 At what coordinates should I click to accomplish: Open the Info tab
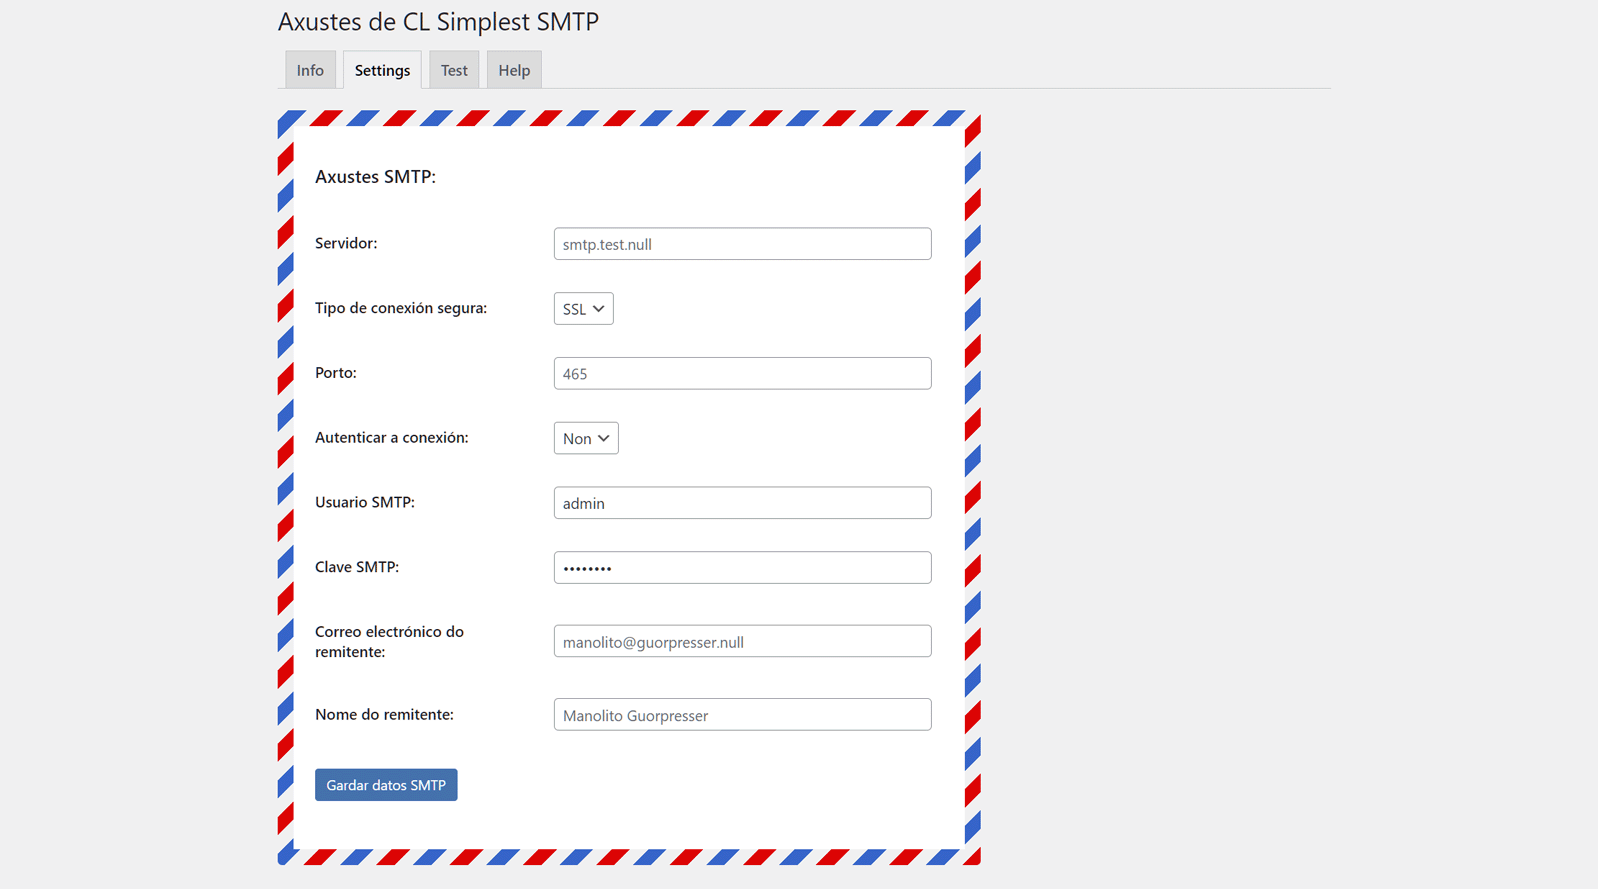[x=310, y=70]
